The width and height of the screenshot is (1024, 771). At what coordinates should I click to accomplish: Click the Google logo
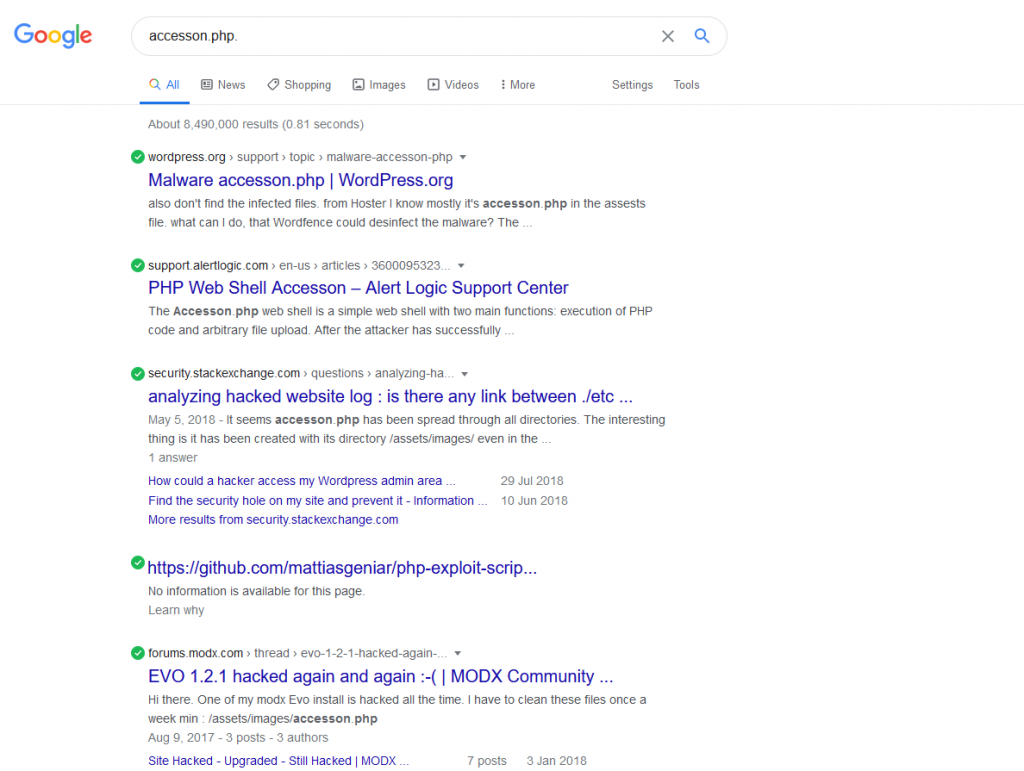pyautogui.click(x=53, y=35)
